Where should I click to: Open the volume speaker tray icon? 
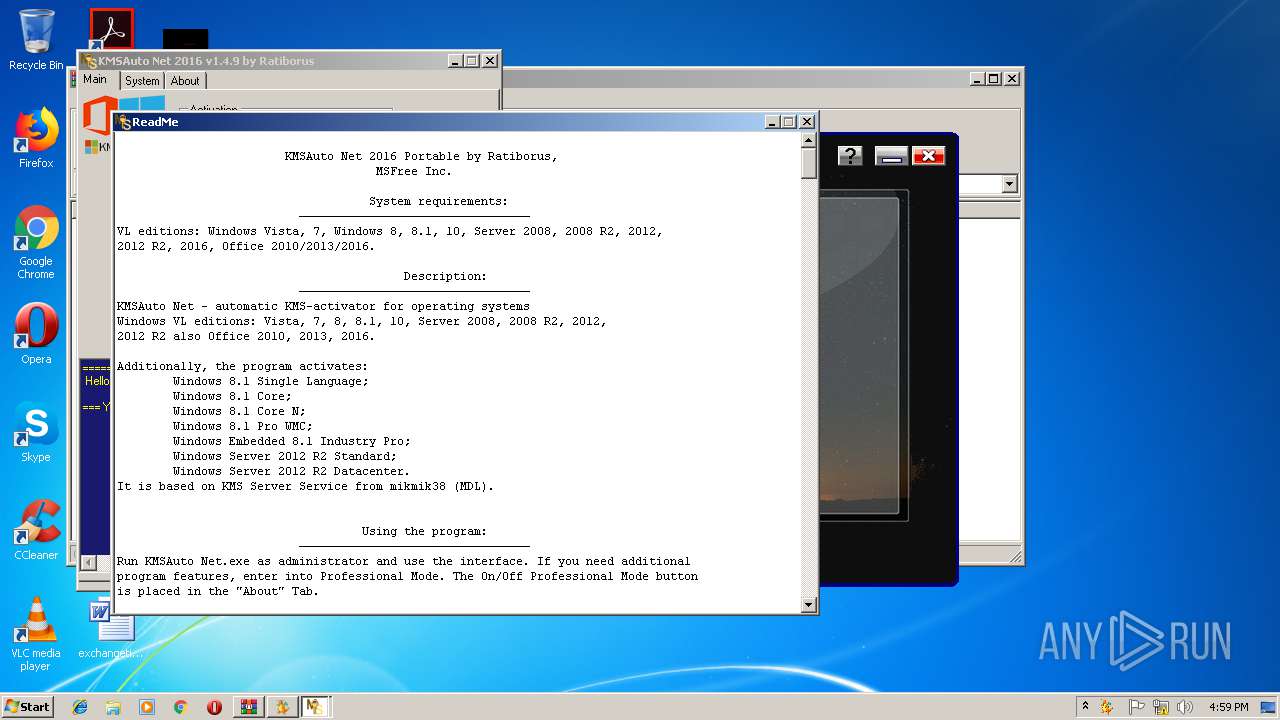1185,706
